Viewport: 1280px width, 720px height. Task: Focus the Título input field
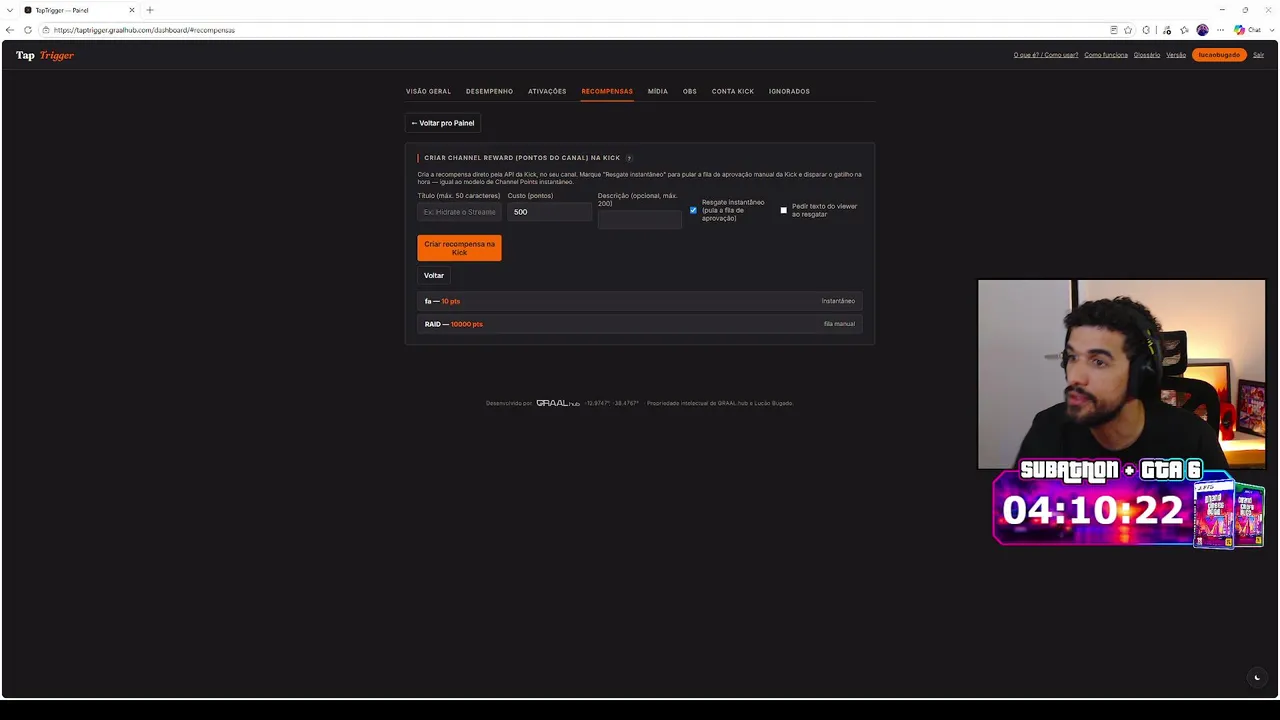point(459,212)
